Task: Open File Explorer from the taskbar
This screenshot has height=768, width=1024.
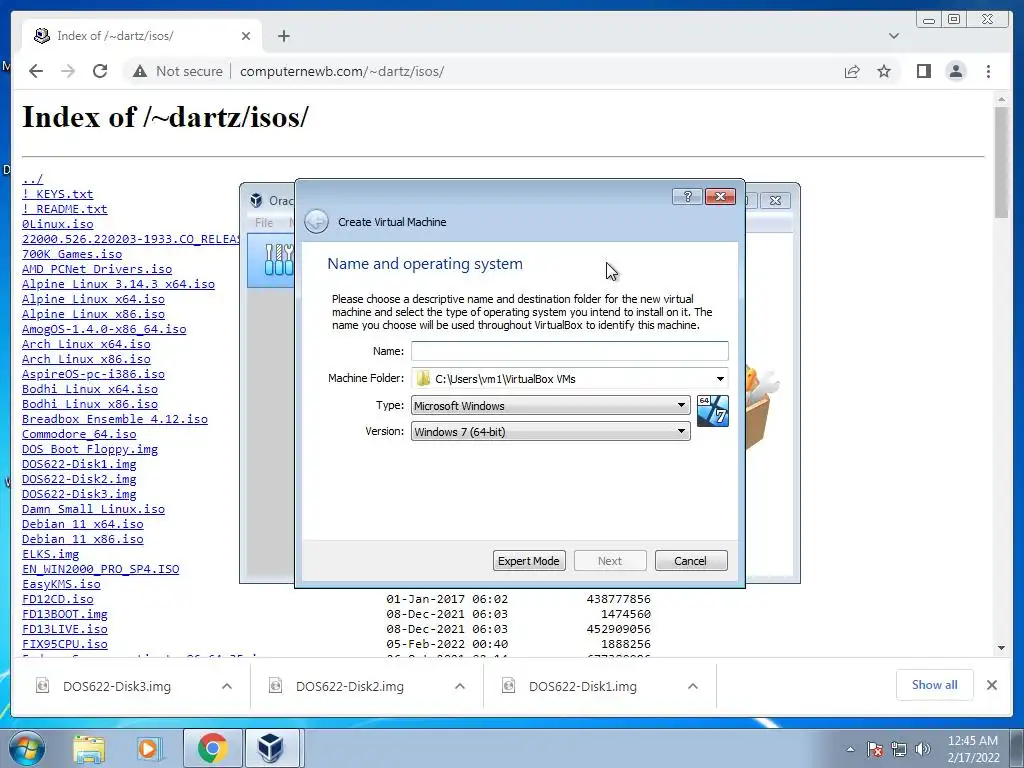Action: point(89,748)
